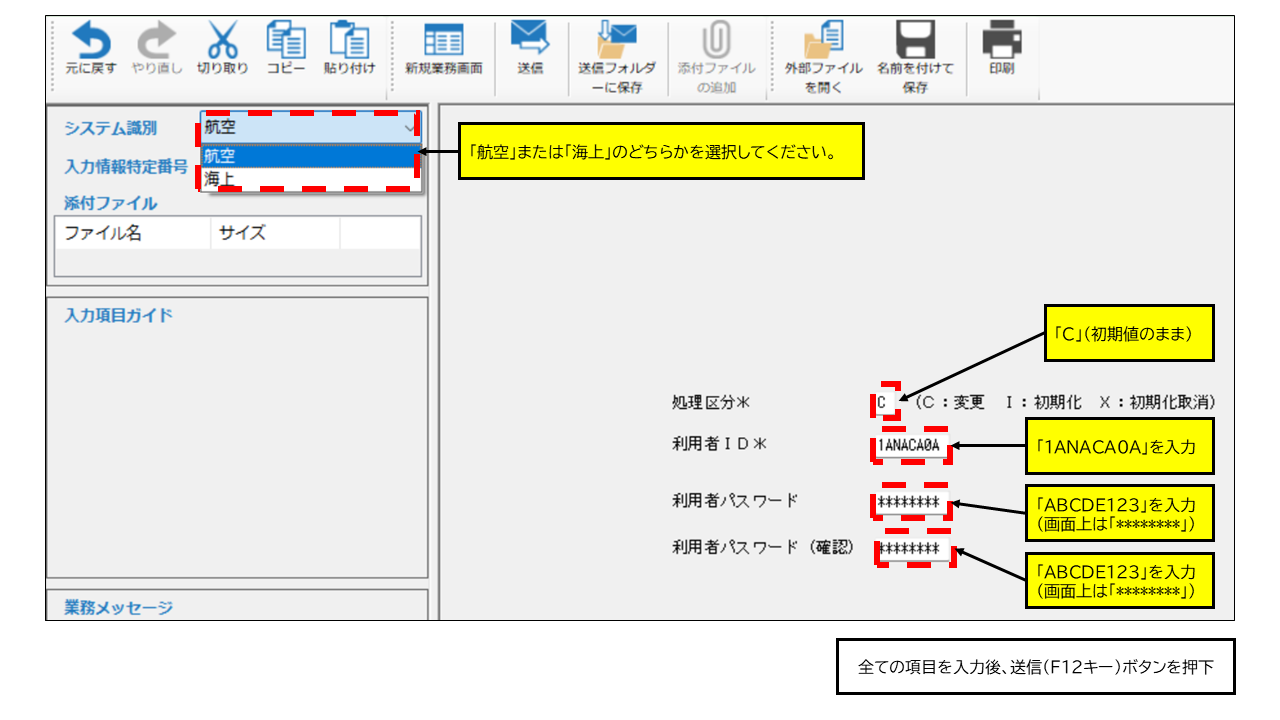This screenshot has height=720, width=1280.
Task: Expand the システム識別 dropdown arrow
Action: (x=408, y=128)
